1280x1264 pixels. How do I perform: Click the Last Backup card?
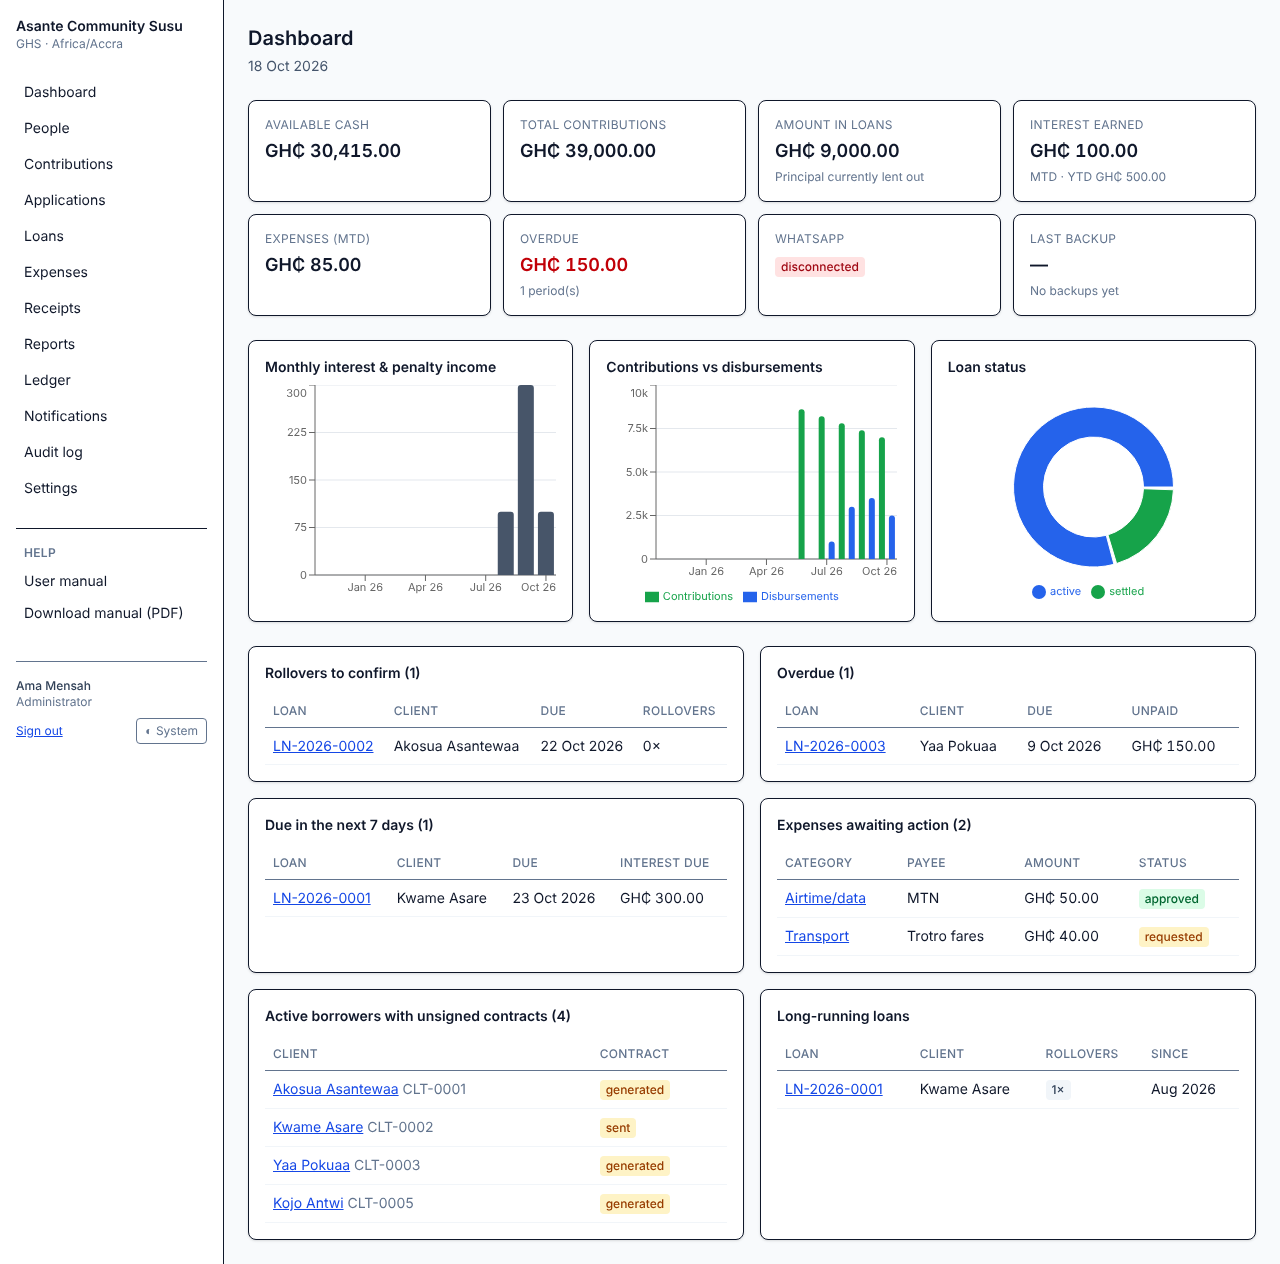click(1134, 265)
